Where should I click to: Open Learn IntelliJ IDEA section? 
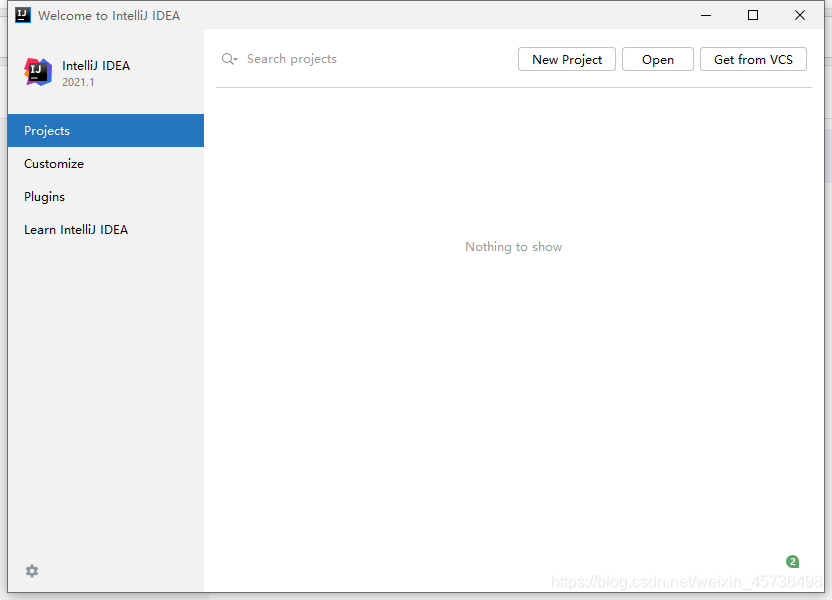[x=106, y=229]
